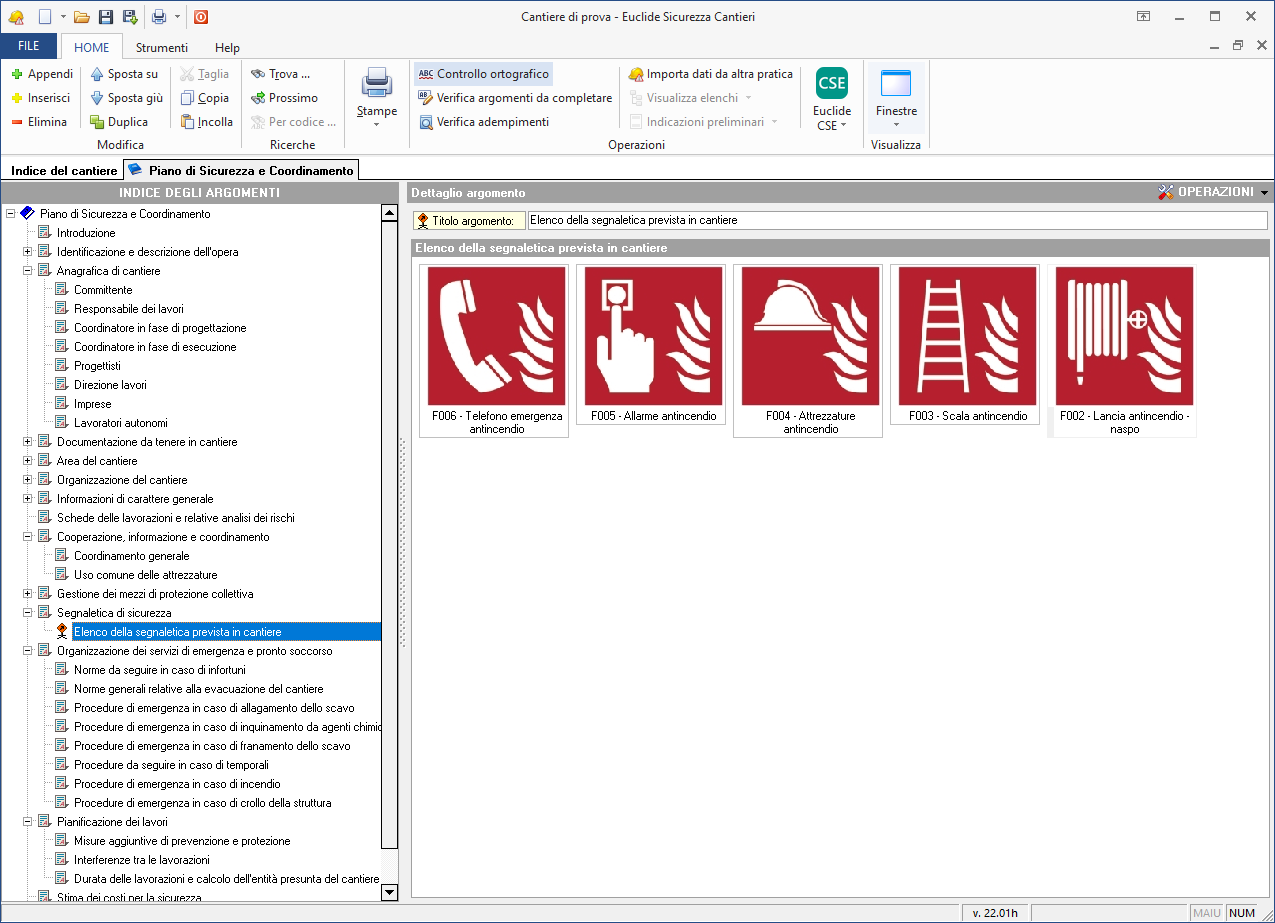Screen dimensions: 1275x923
Task: Open the OPERAZIONI dropdown menu
Action: coord(1213,192)
